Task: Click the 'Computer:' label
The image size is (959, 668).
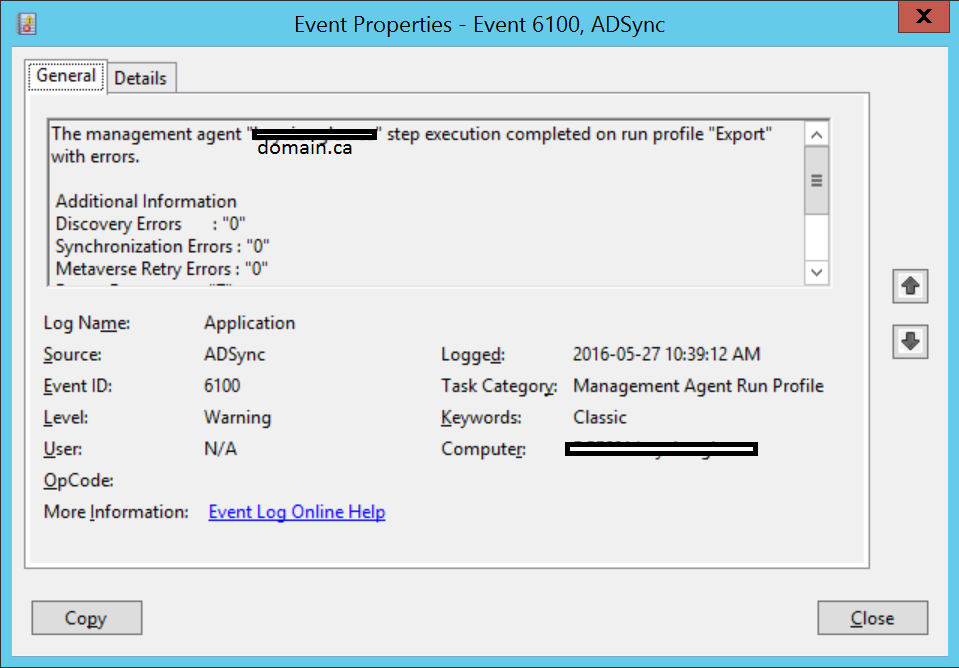Action: pos(484,449)
